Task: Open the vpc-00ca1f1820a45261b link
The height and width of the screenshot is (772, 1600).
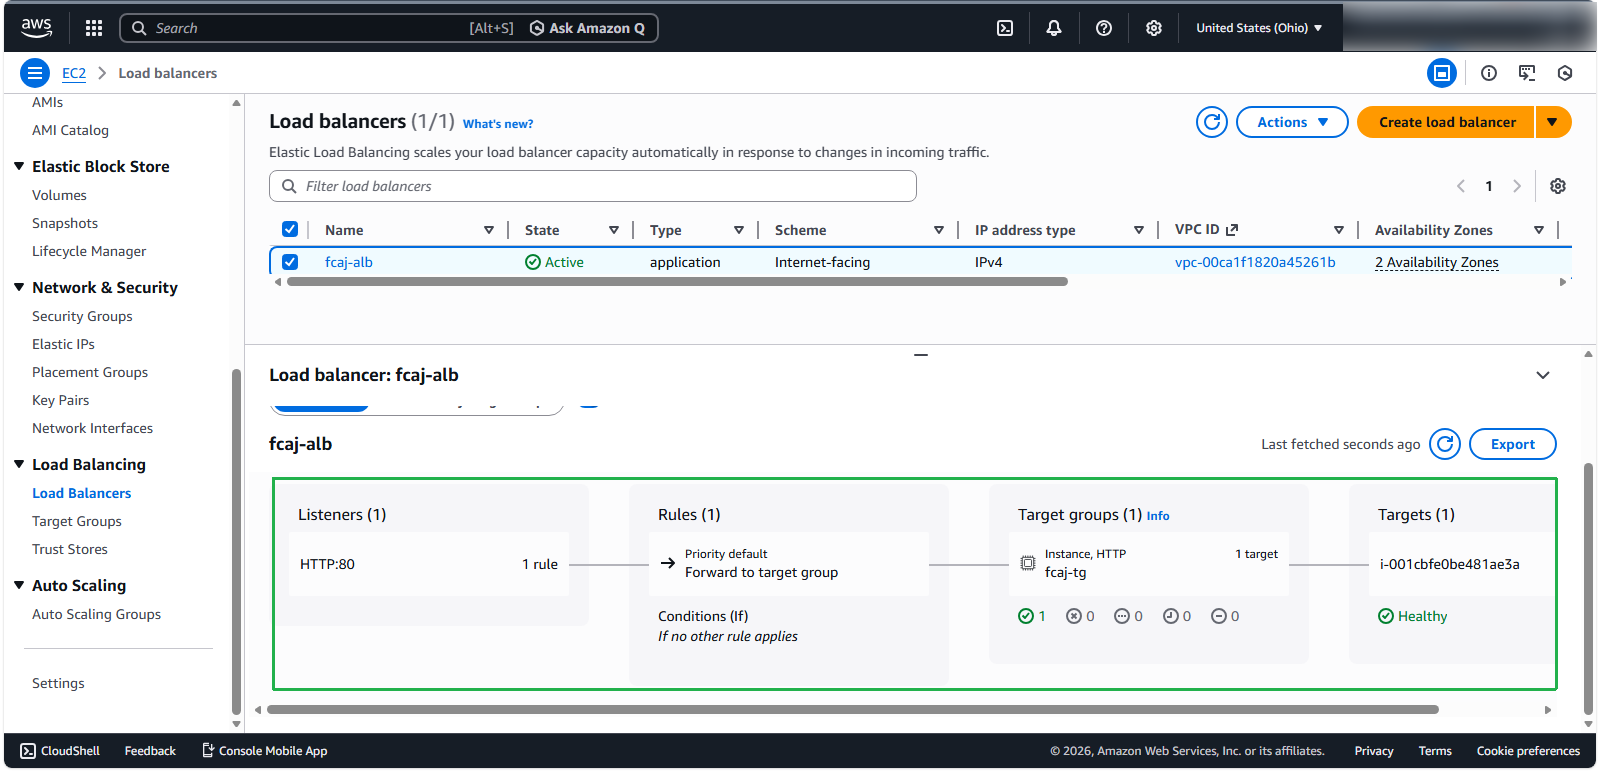Action: coord(1255,262)
